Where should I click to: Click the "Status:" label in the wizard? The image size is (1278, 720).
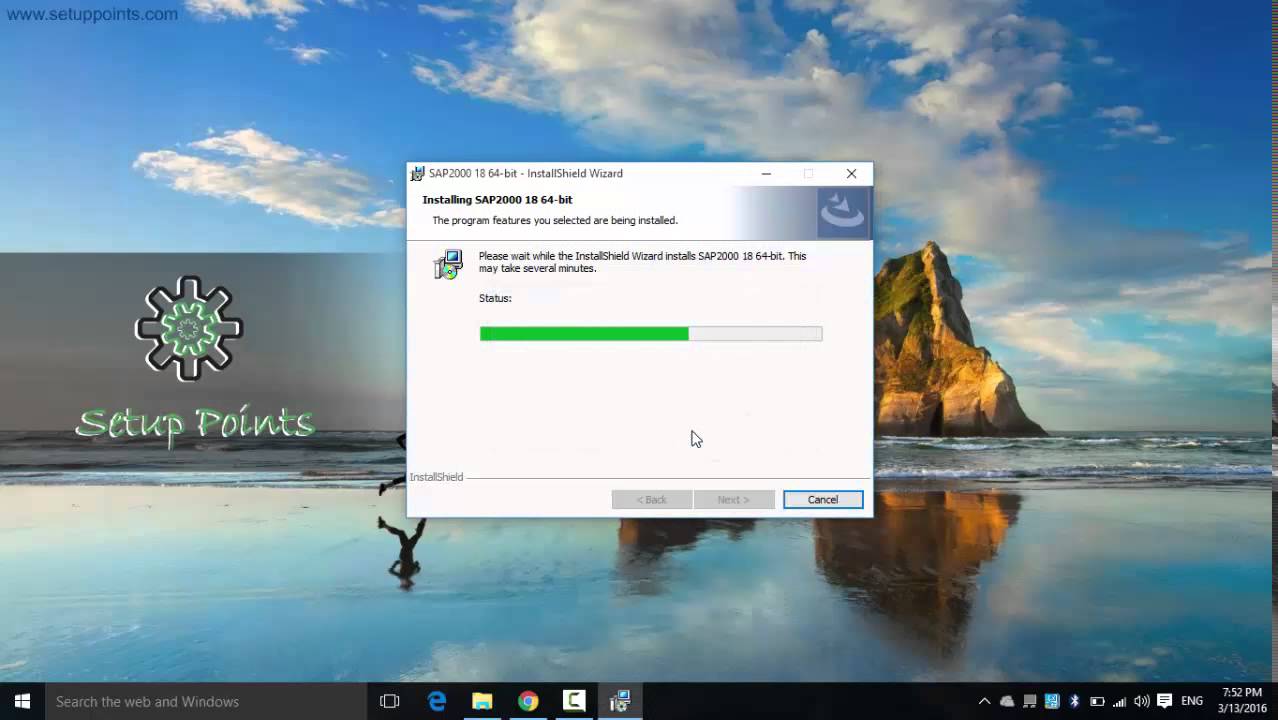coord(495,298)
